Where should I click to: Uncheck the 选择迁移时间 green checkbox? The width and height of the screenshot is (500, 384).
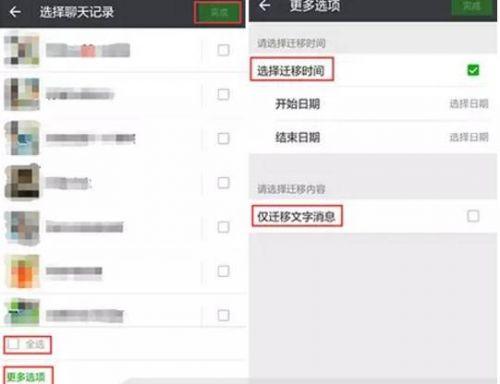[473, 70]
